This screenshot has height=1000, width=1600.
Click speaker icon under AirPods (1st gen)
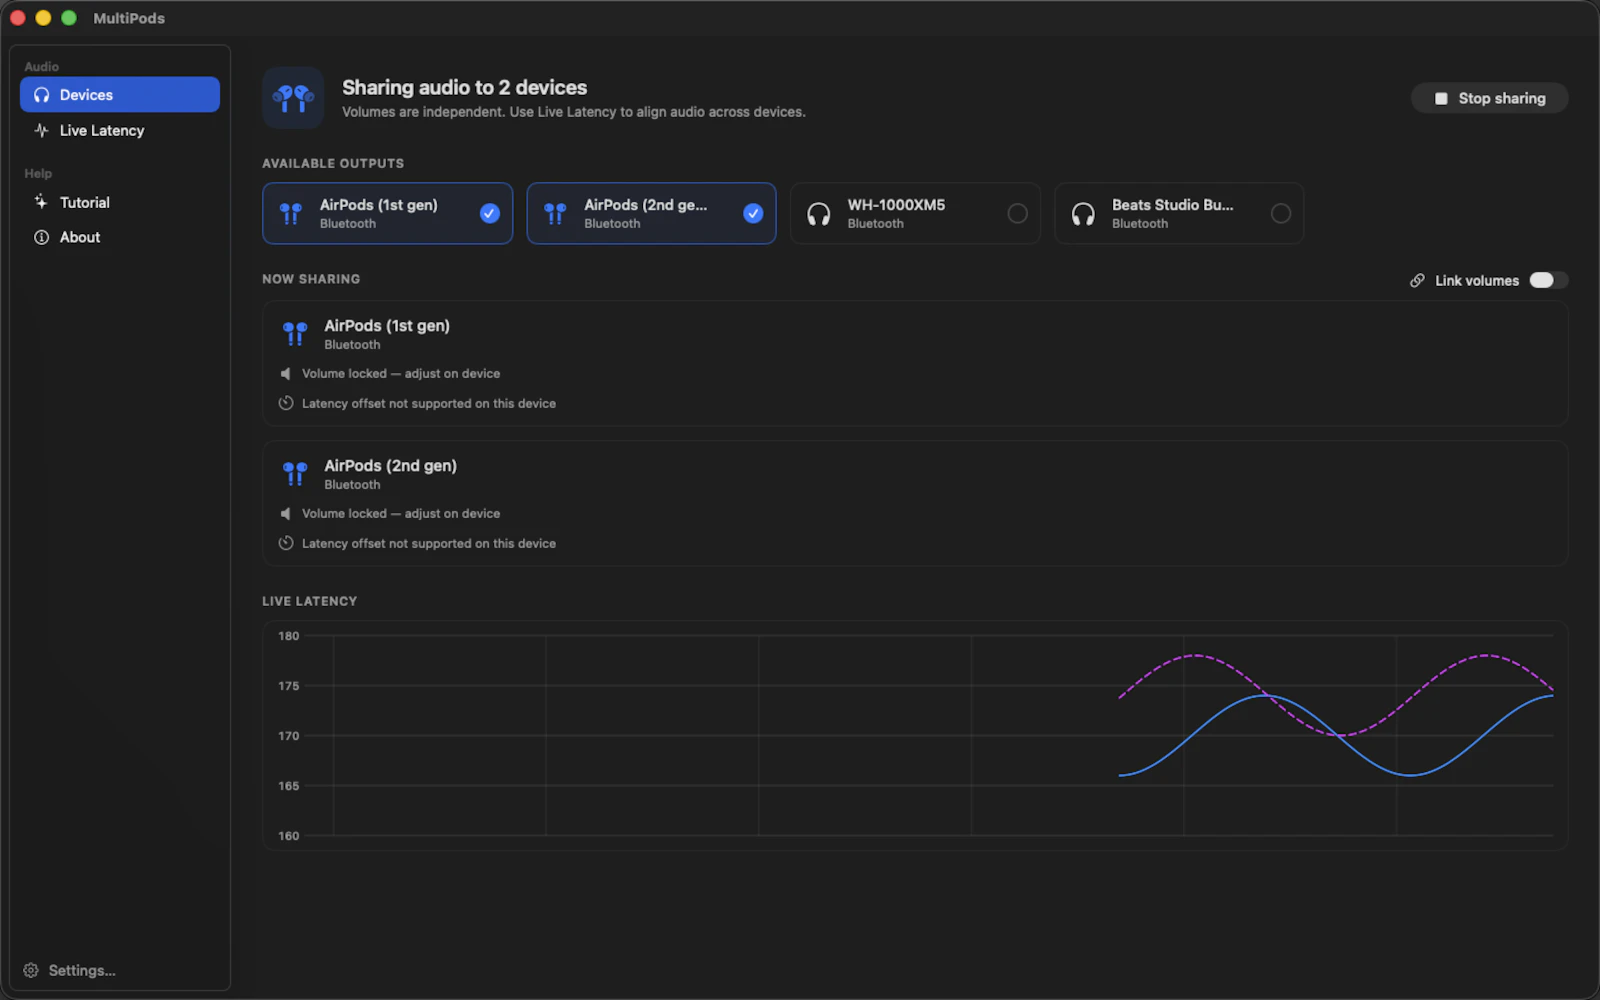285,373
